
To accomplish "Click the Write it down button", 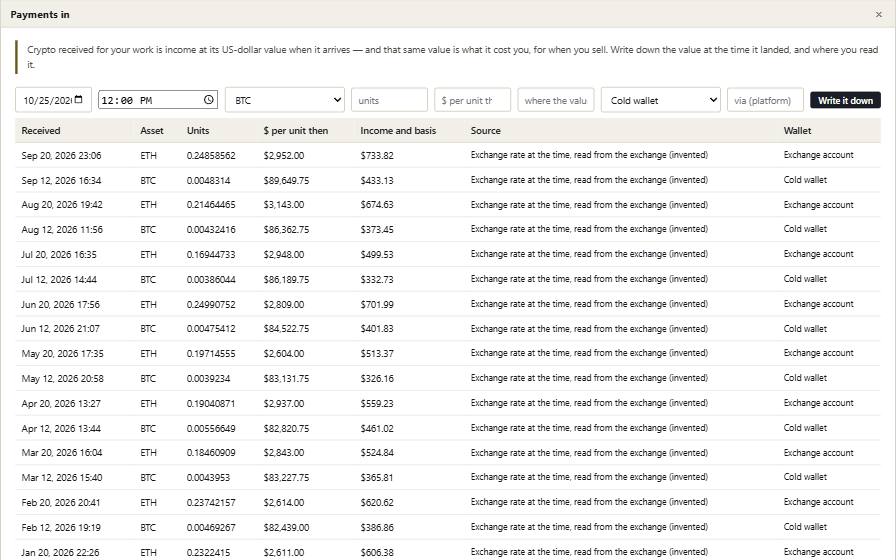I will coord(845,100).
